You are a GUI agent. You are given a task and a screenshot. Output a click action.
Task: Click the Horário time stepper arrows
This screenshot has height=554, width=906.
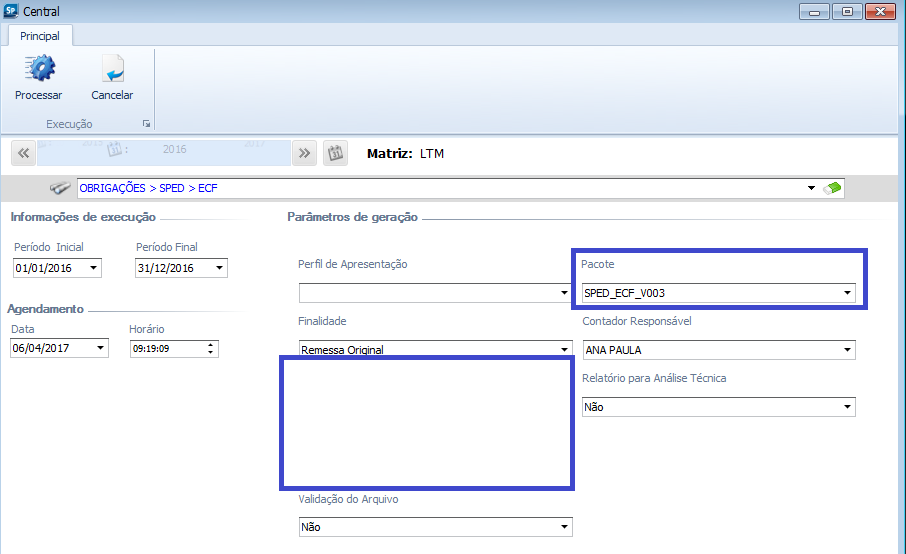(x=210, y=349)
